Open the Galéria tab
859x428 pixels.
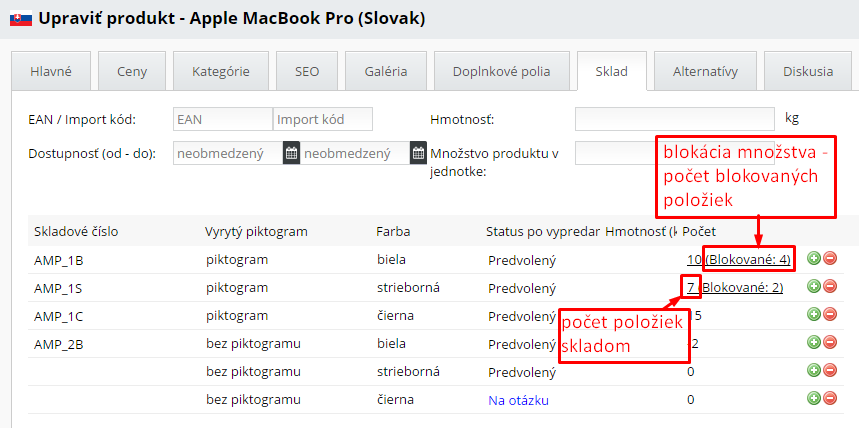pos(386,72)
